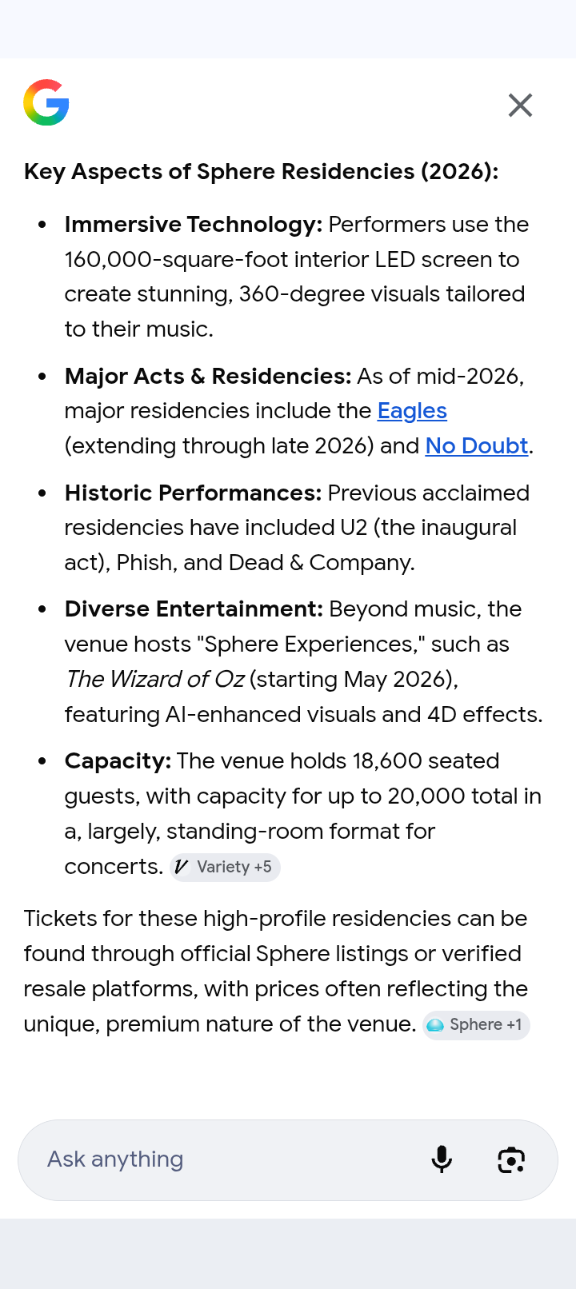
Task: Click the Diverse Entertainment bold label
Action: (x=194, y=609)
